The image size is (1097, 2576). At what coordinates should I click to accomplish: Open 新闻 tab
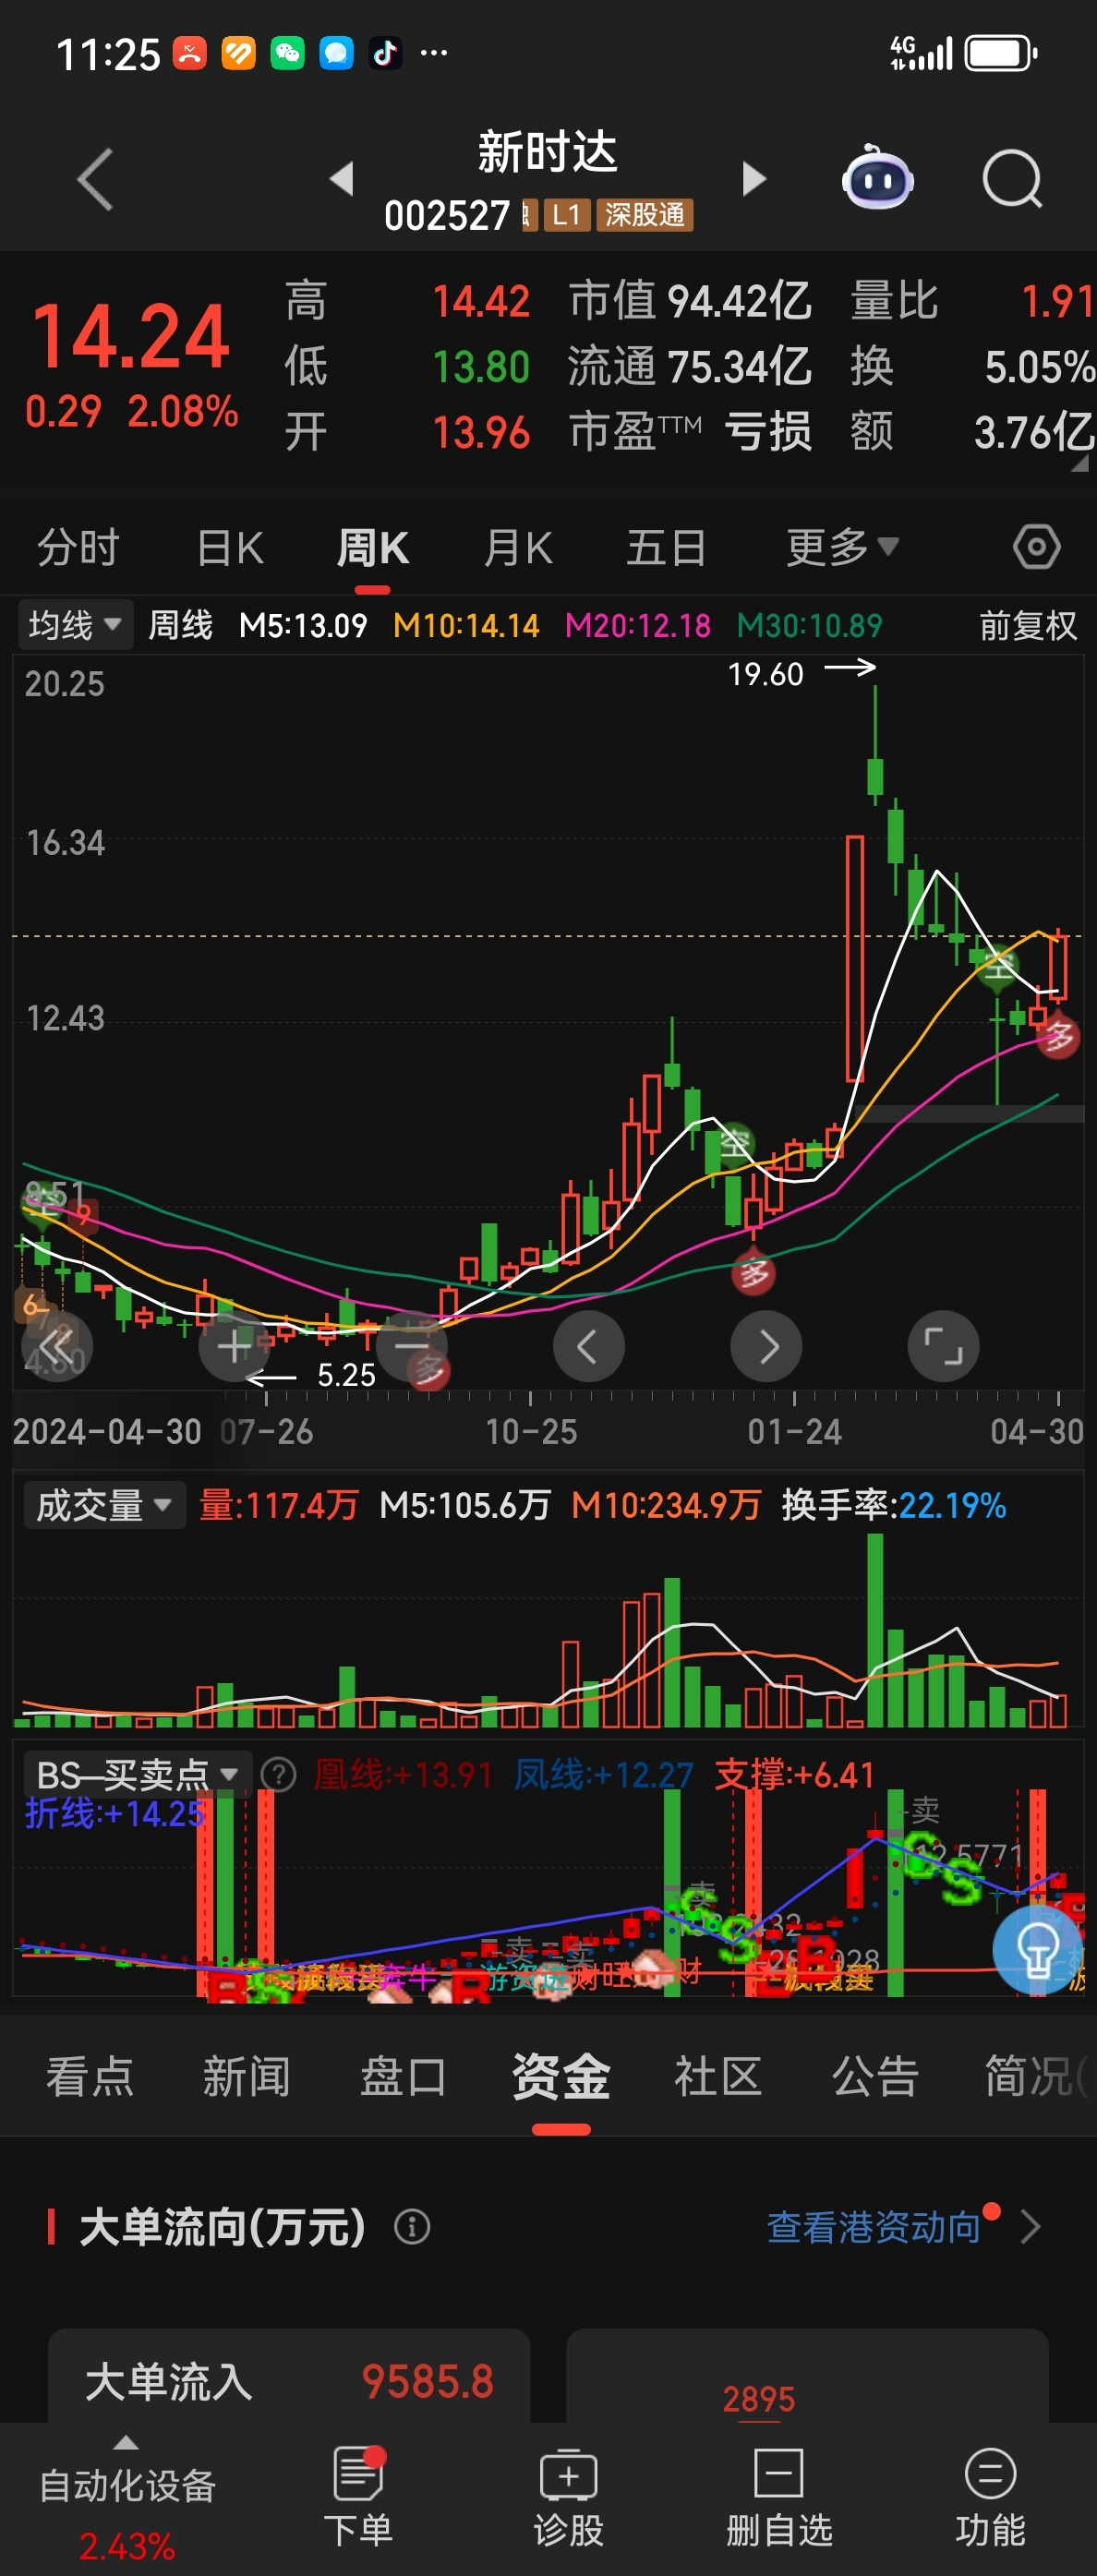pos(246,2076)
